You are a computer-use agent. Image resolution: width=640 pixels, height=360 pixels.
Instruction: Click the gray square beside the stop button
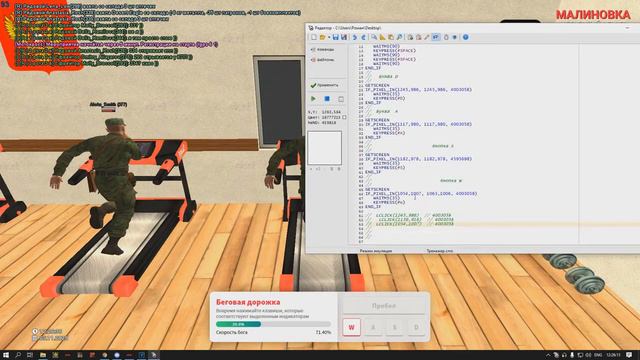pos(341,99)
